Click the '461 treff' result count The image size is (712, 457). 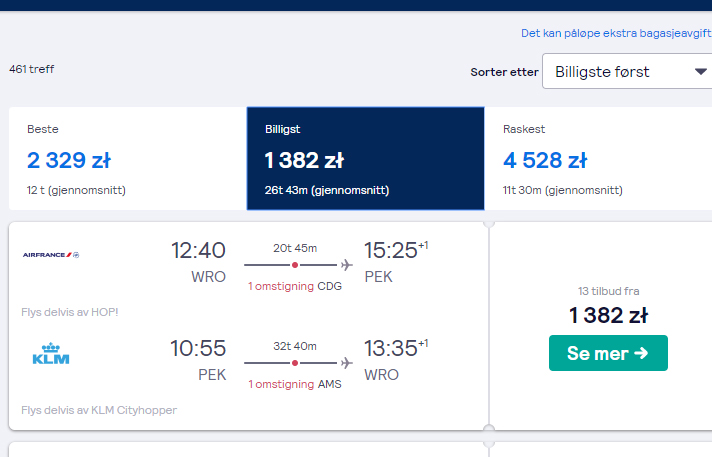point(31,69)
